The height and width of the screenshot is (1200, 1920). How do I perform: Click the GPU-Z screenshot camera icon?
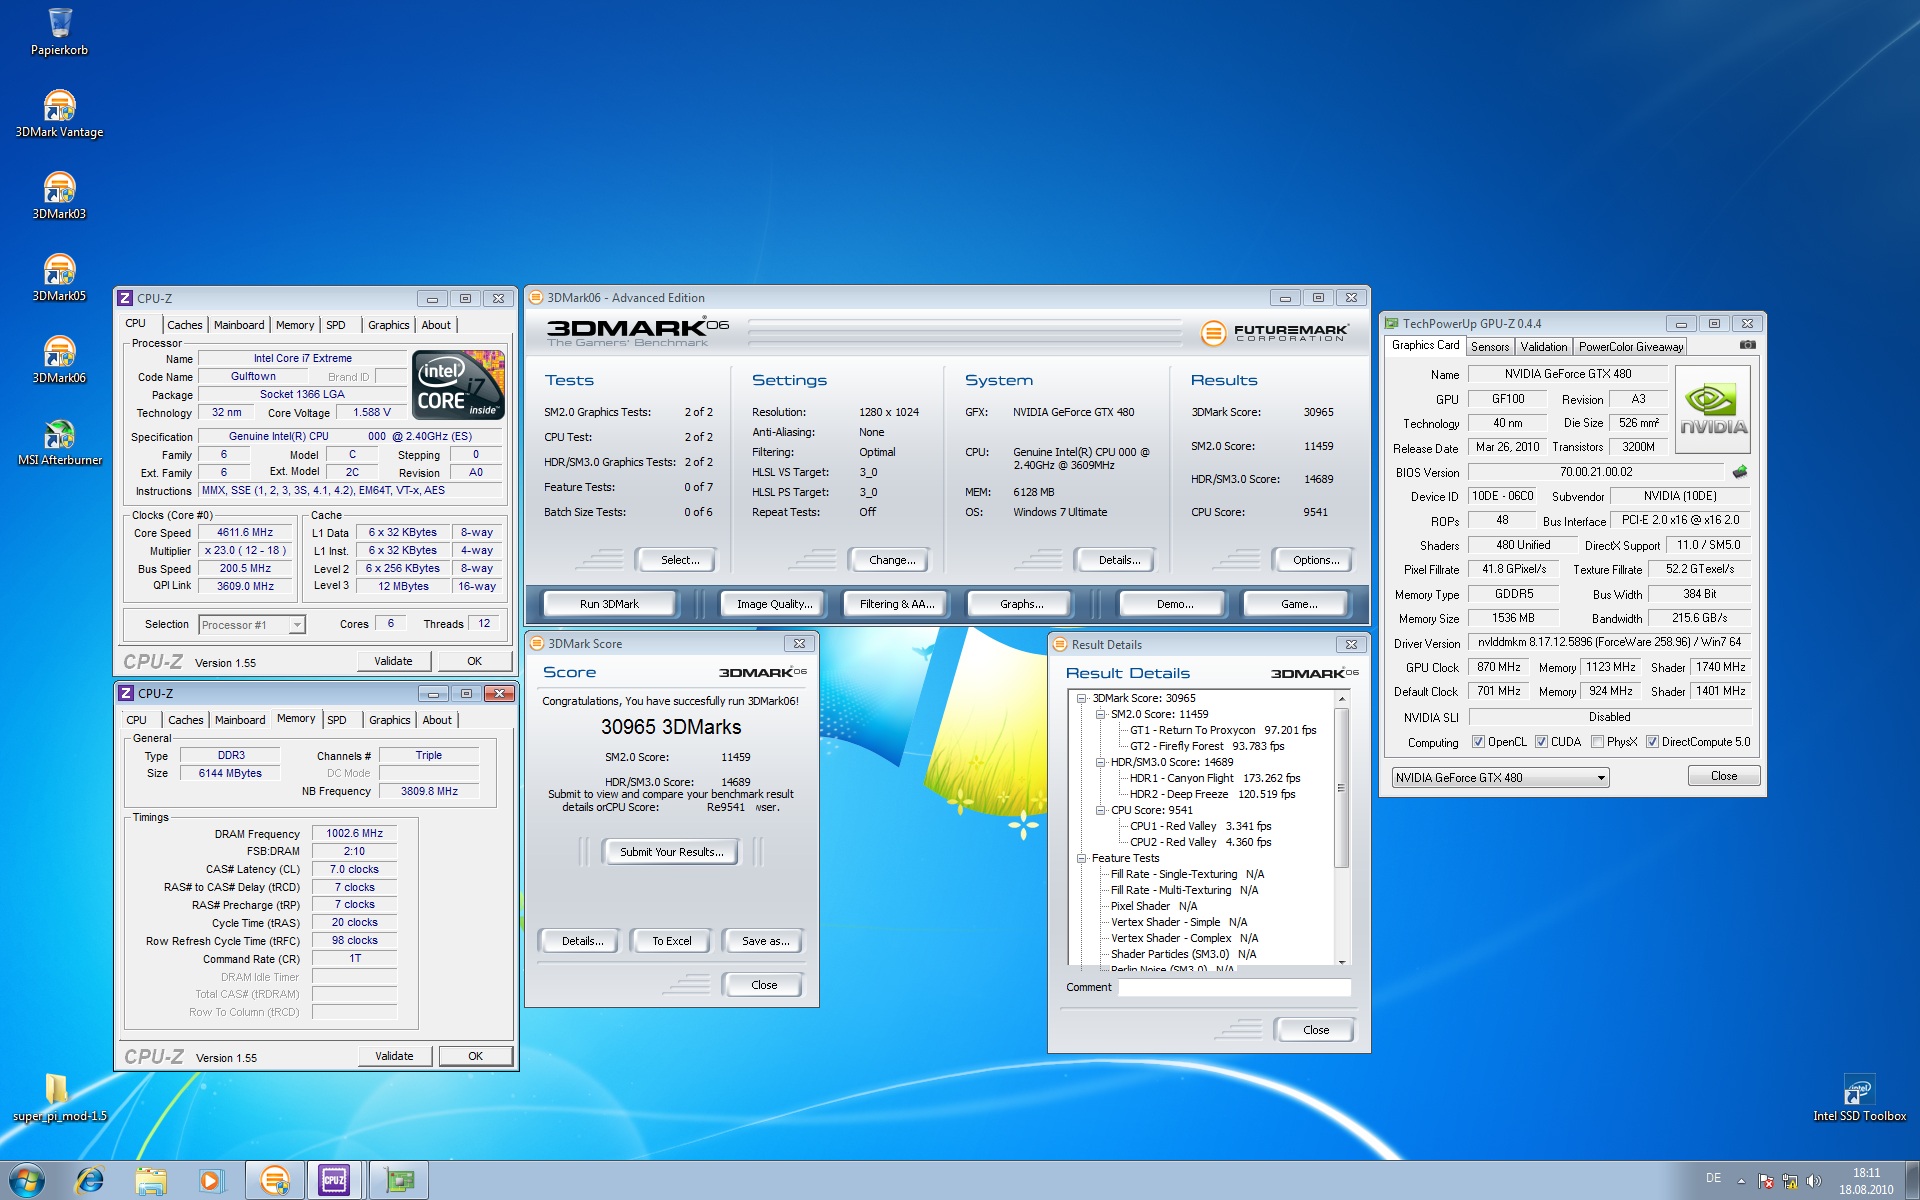coord(1747,345)
